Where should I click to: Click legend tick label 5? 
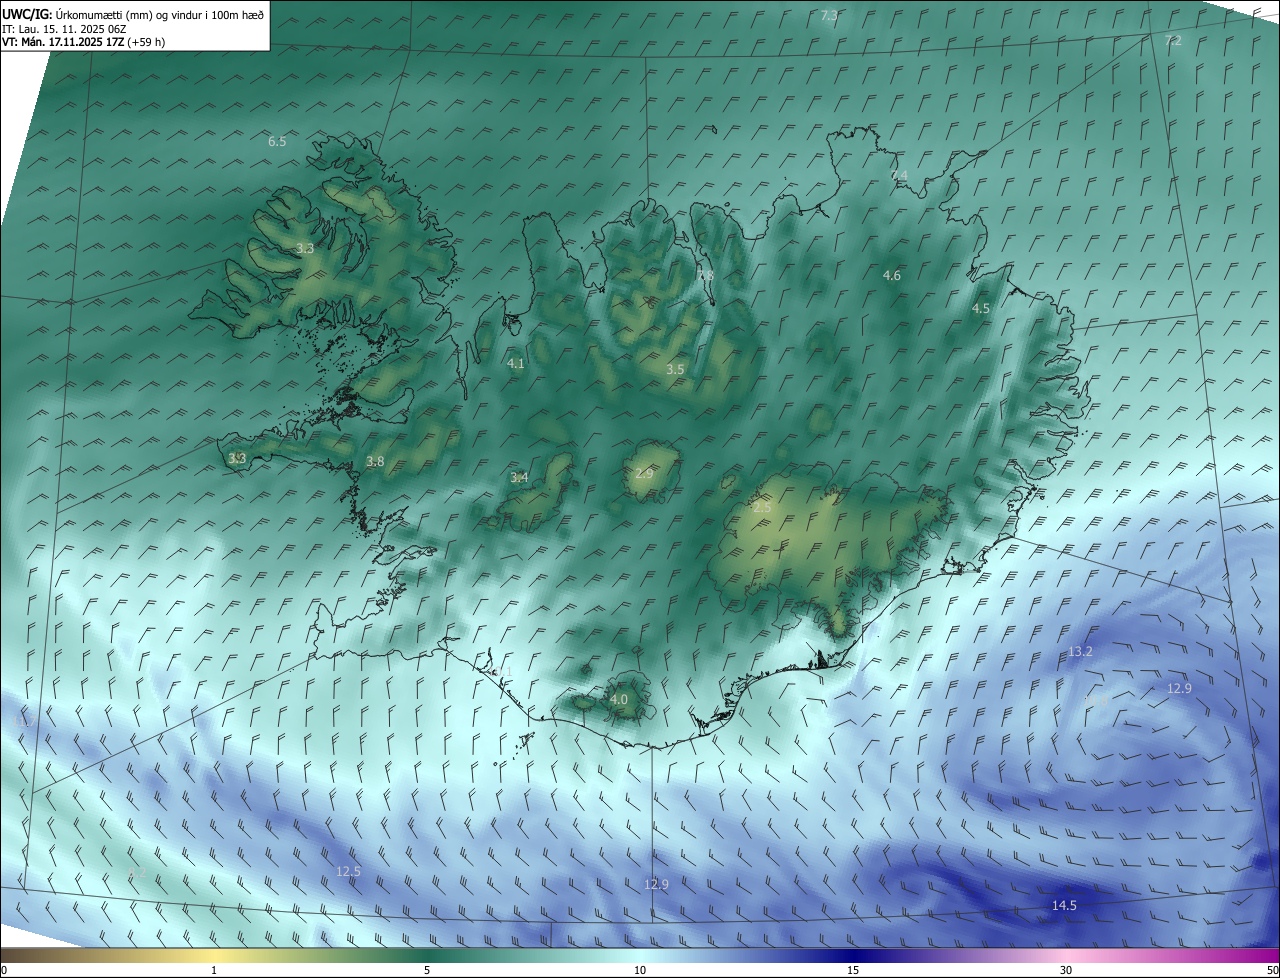point(427,970)
